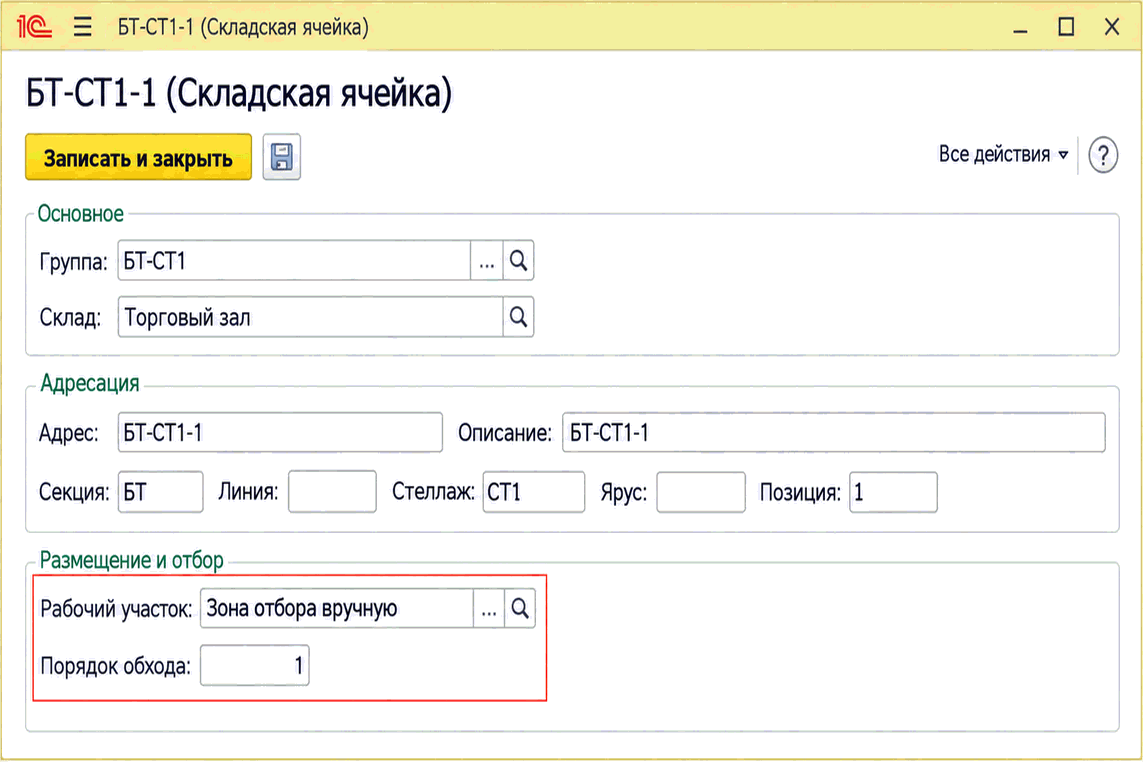
Task: Click into the Склад input field
Action: 311,316
